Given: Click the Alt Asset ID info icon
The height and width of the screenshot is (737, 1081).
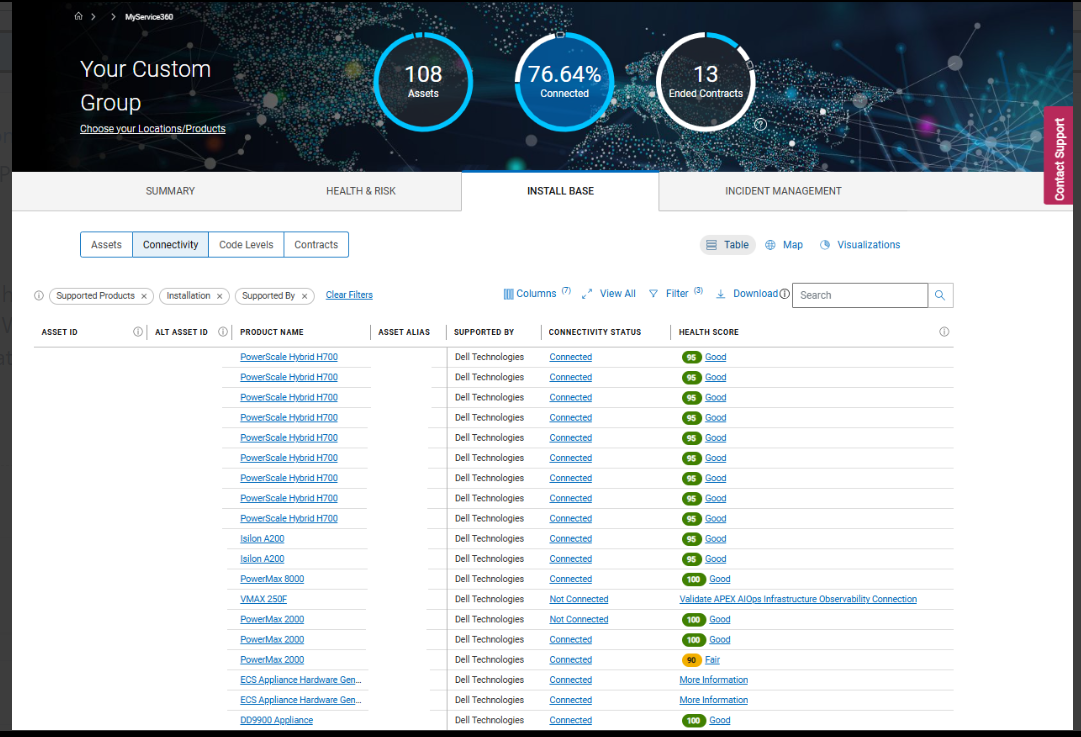Looking at the screenshot, I should 223,332.
